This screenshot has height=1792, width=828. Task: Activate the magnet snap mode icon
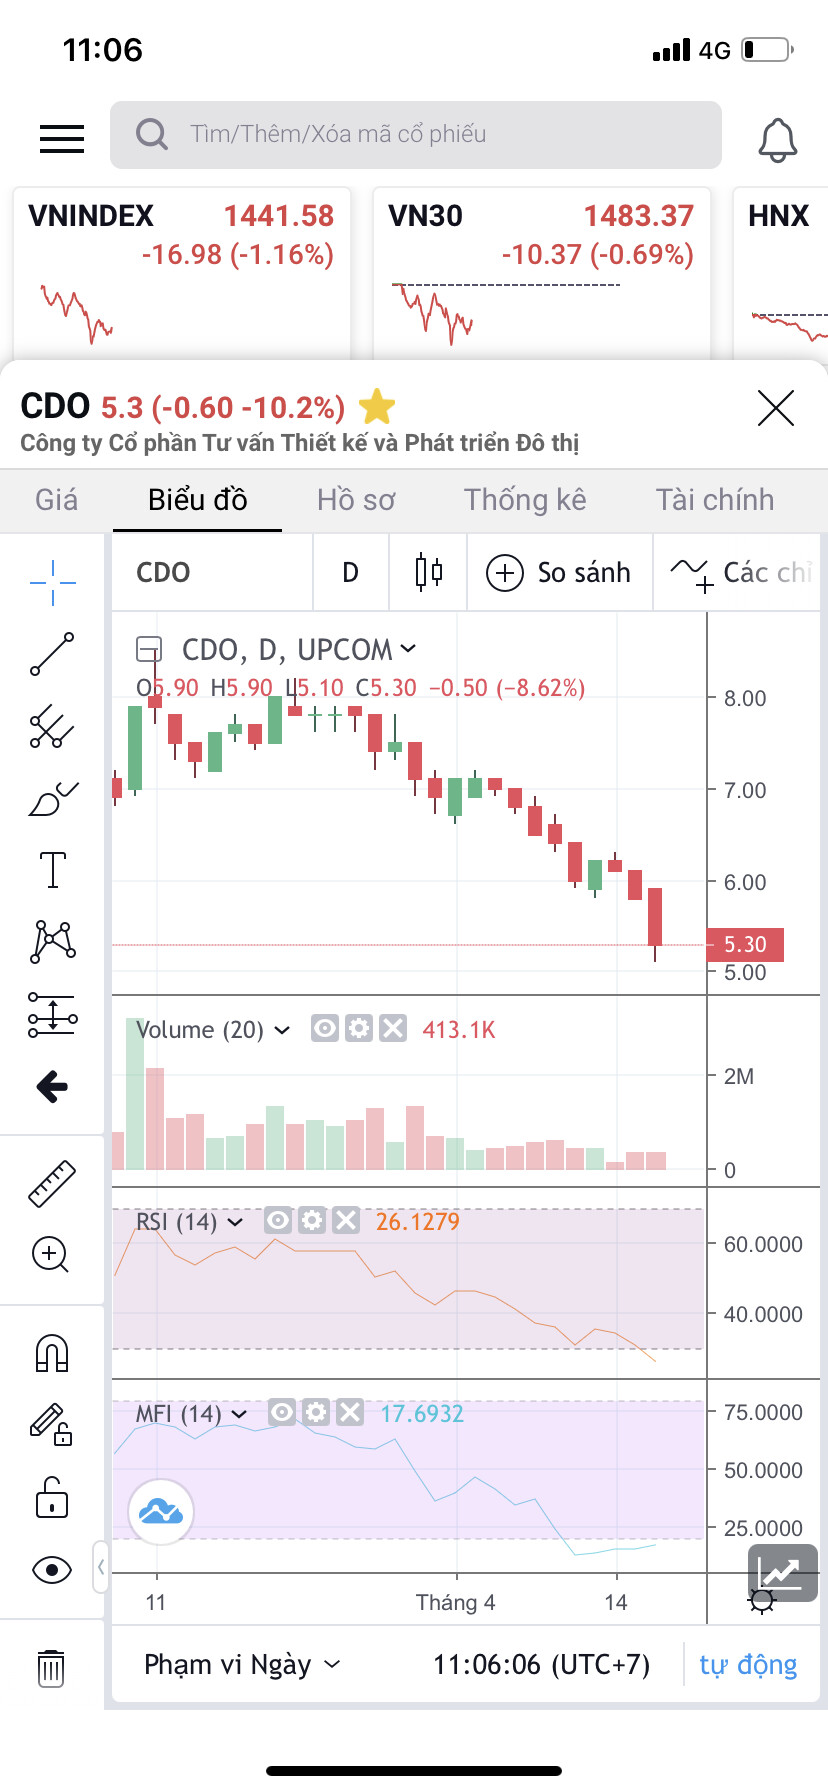(x=52, y=1352)
